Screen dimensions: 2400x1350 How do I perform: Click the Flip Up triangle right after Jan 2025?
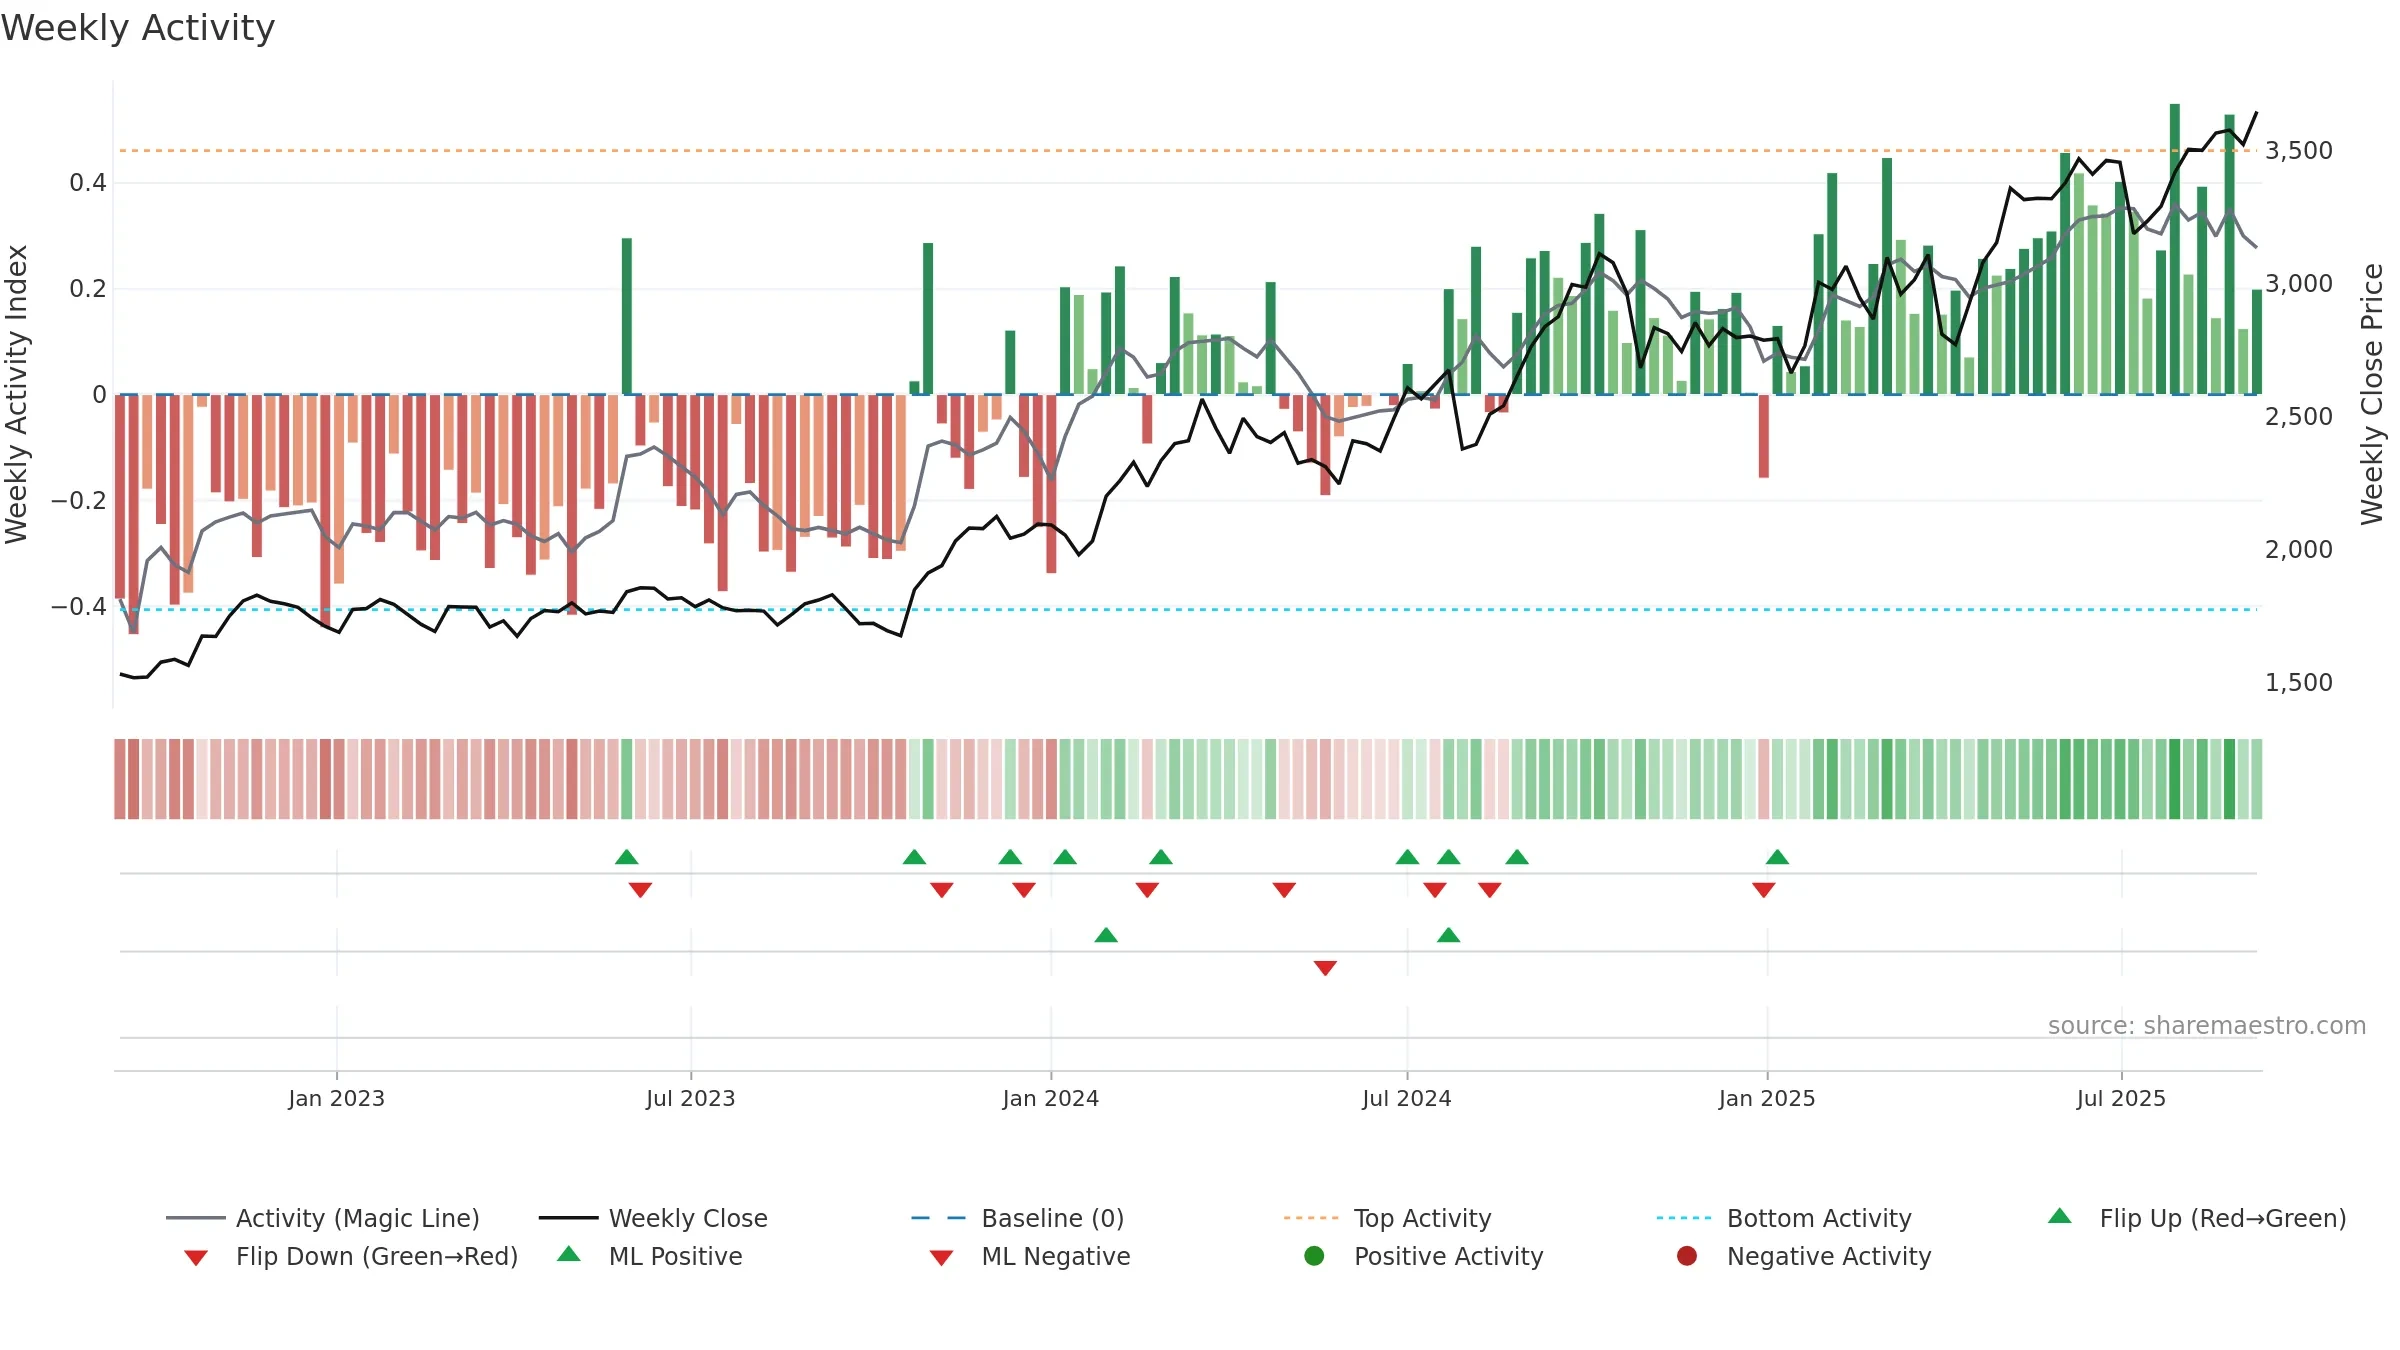(1777, 857)
